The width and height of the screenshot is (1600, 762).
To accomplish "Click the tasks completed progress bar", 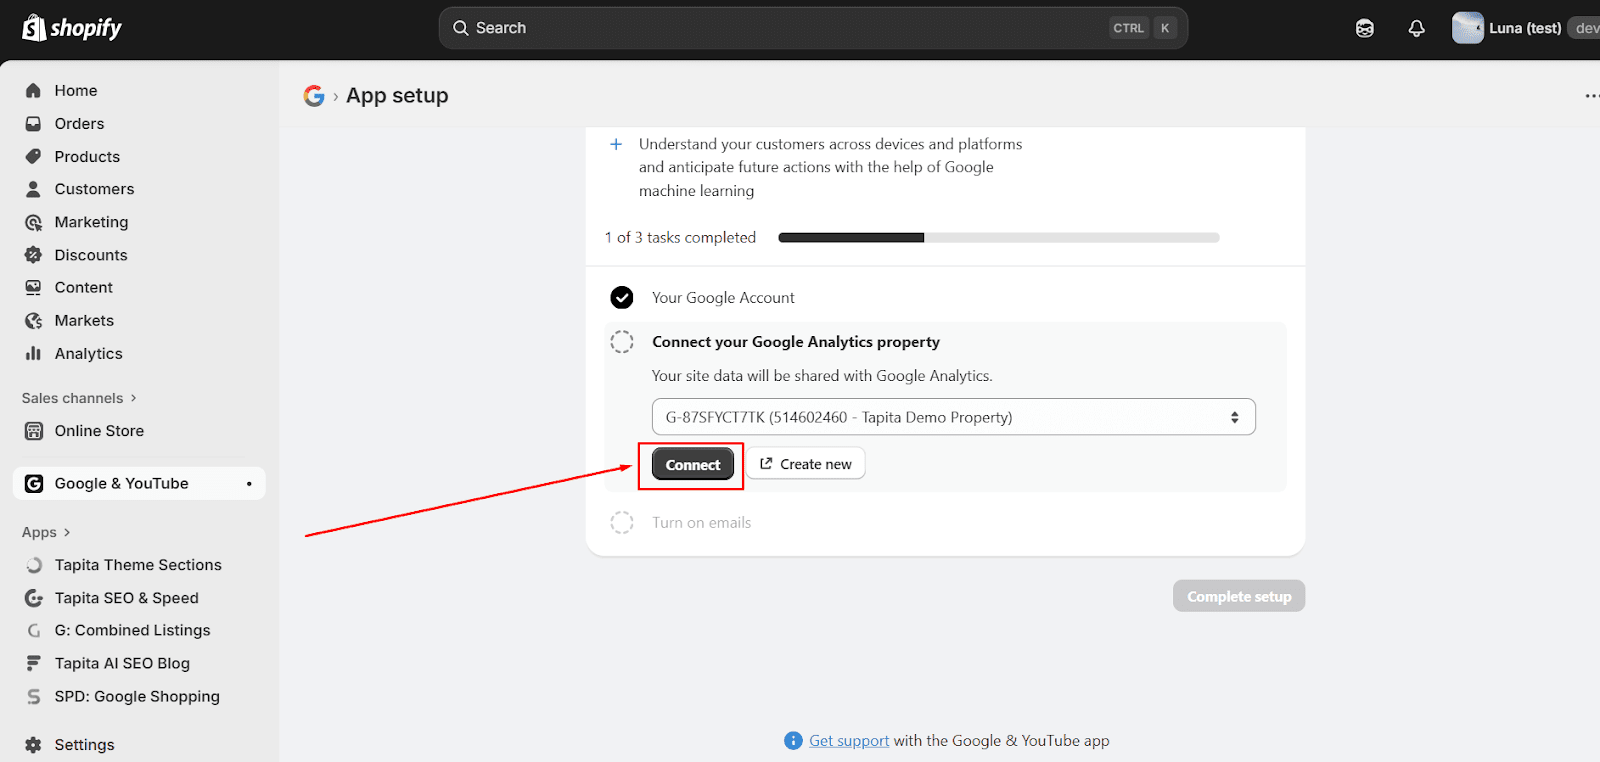I will pos(999,238).
